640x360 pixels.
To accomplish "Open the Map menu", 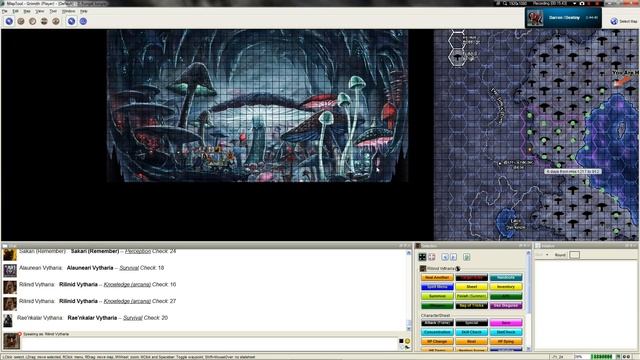I will click(27, 11).
